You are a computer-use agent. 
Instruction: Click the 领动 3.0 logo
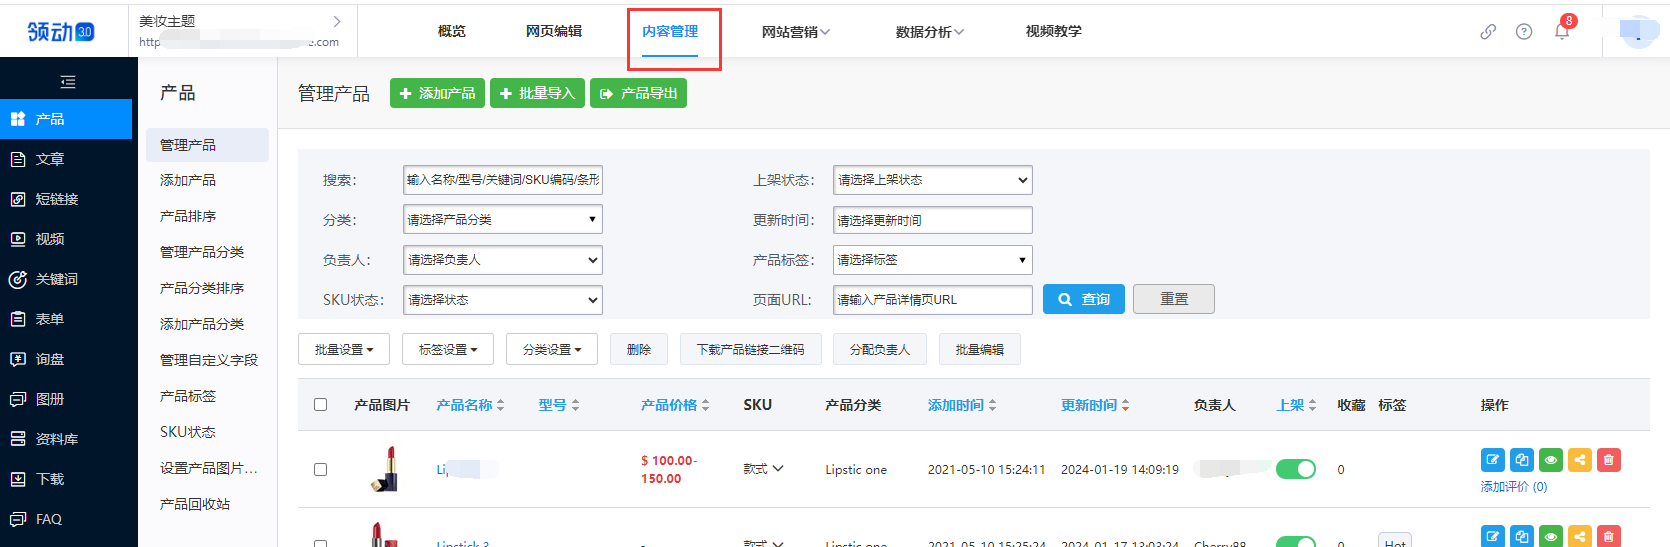pyautogui.click(x=61, y=31)
